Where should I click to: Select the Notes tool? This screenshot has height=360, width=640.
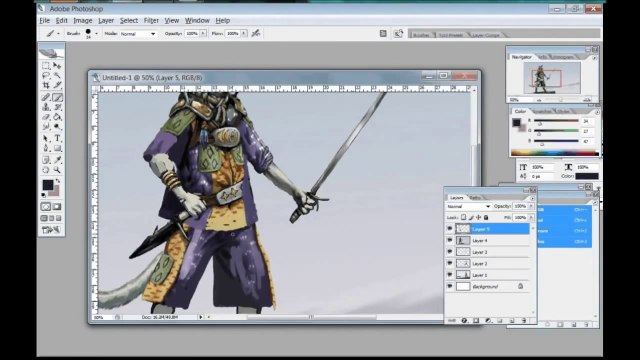pyautogui.click(x=46, y=160)
